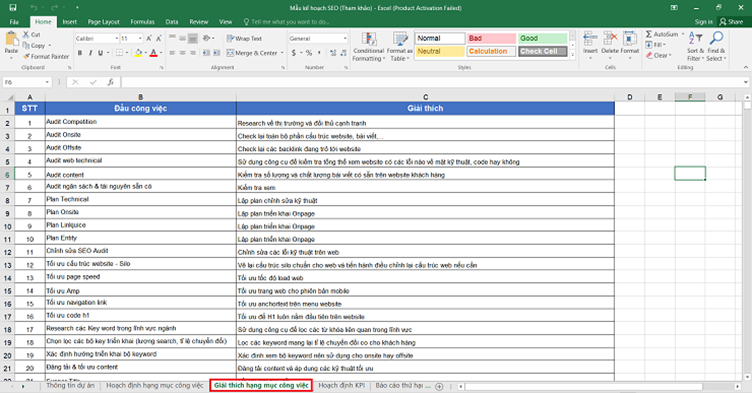Screen dimensions: 752x393
Task: Switch to the Page Layout tab
Action: click(104, 22)
